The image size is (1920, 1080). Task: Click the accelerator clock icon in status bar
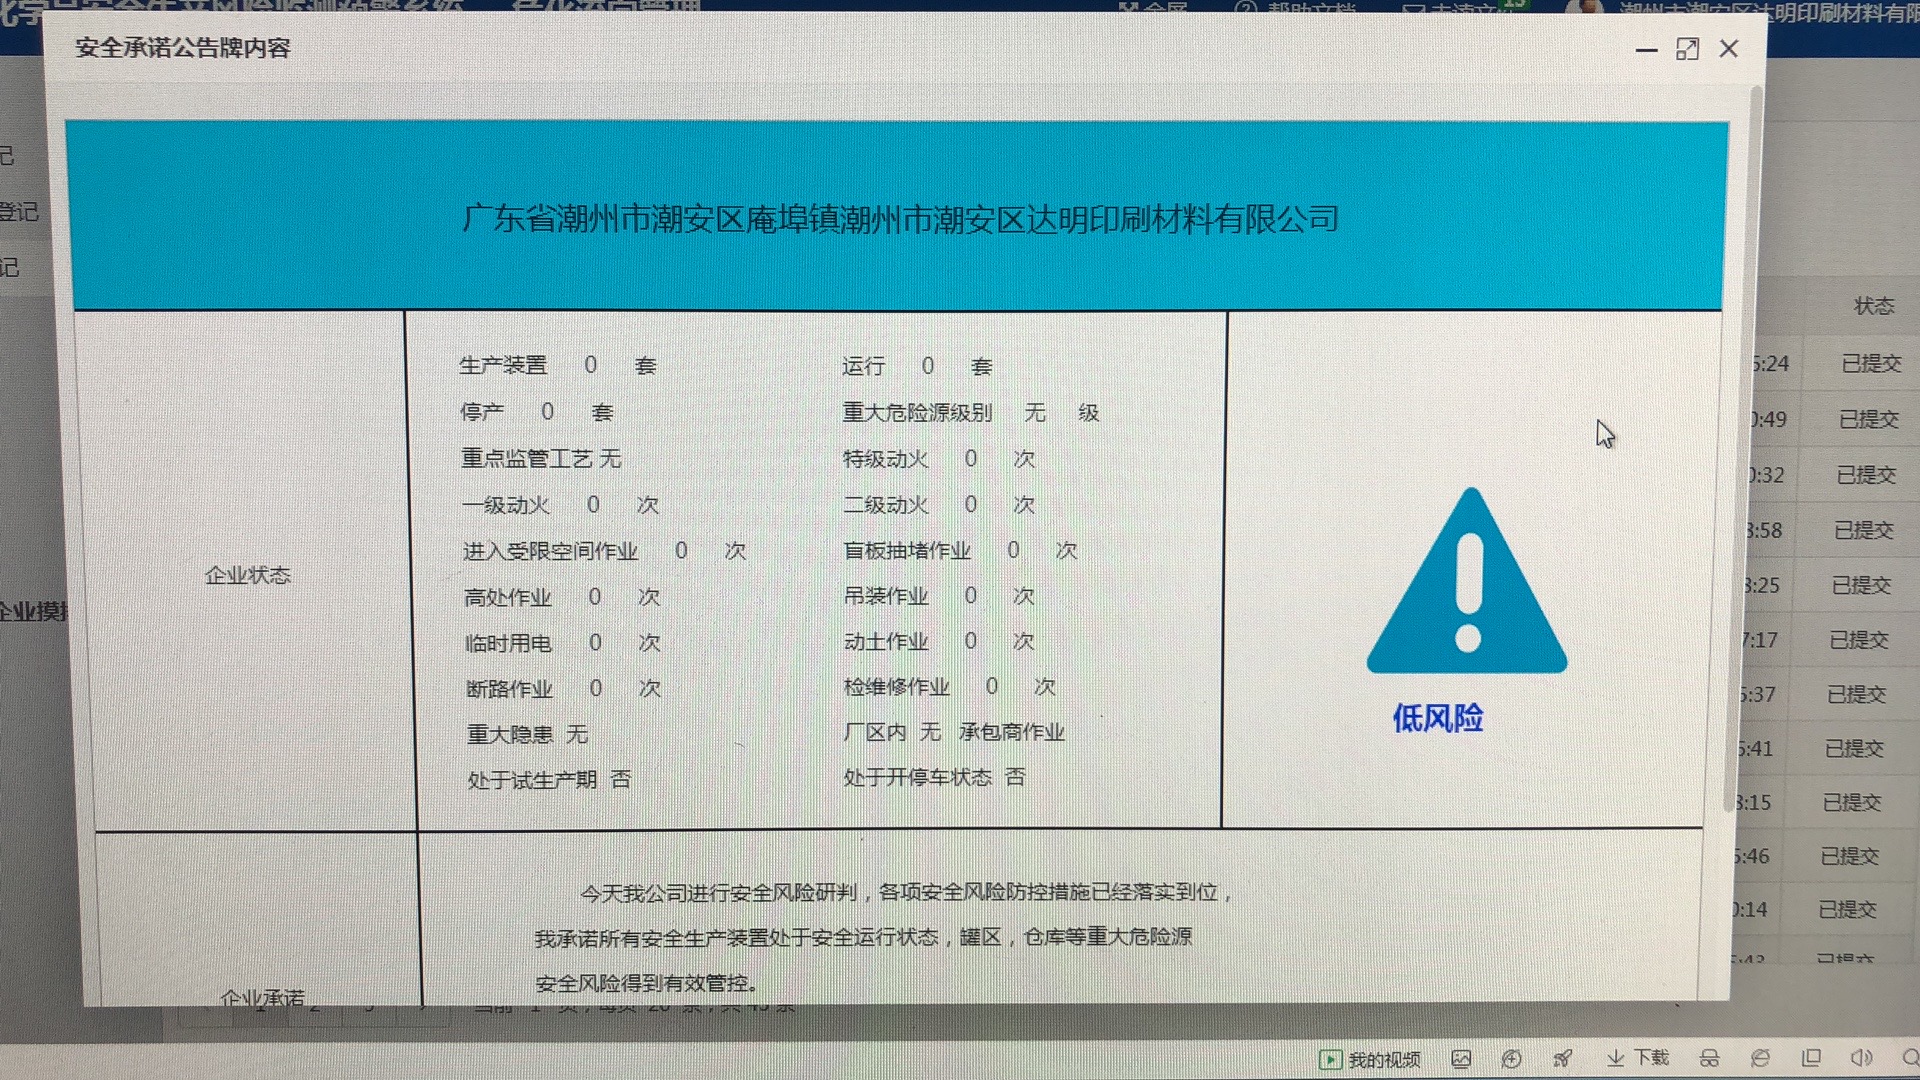coord(1511,1059)
